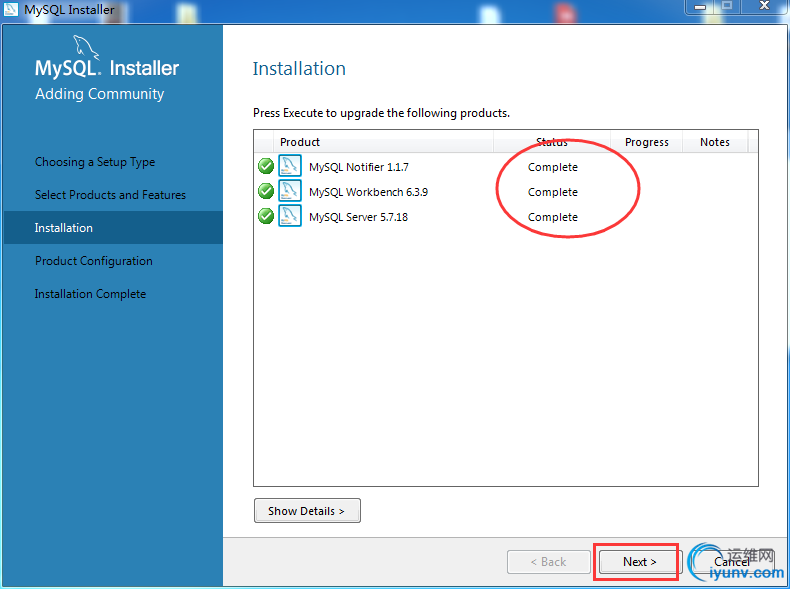Click the Notes column header

click(715, 142)
